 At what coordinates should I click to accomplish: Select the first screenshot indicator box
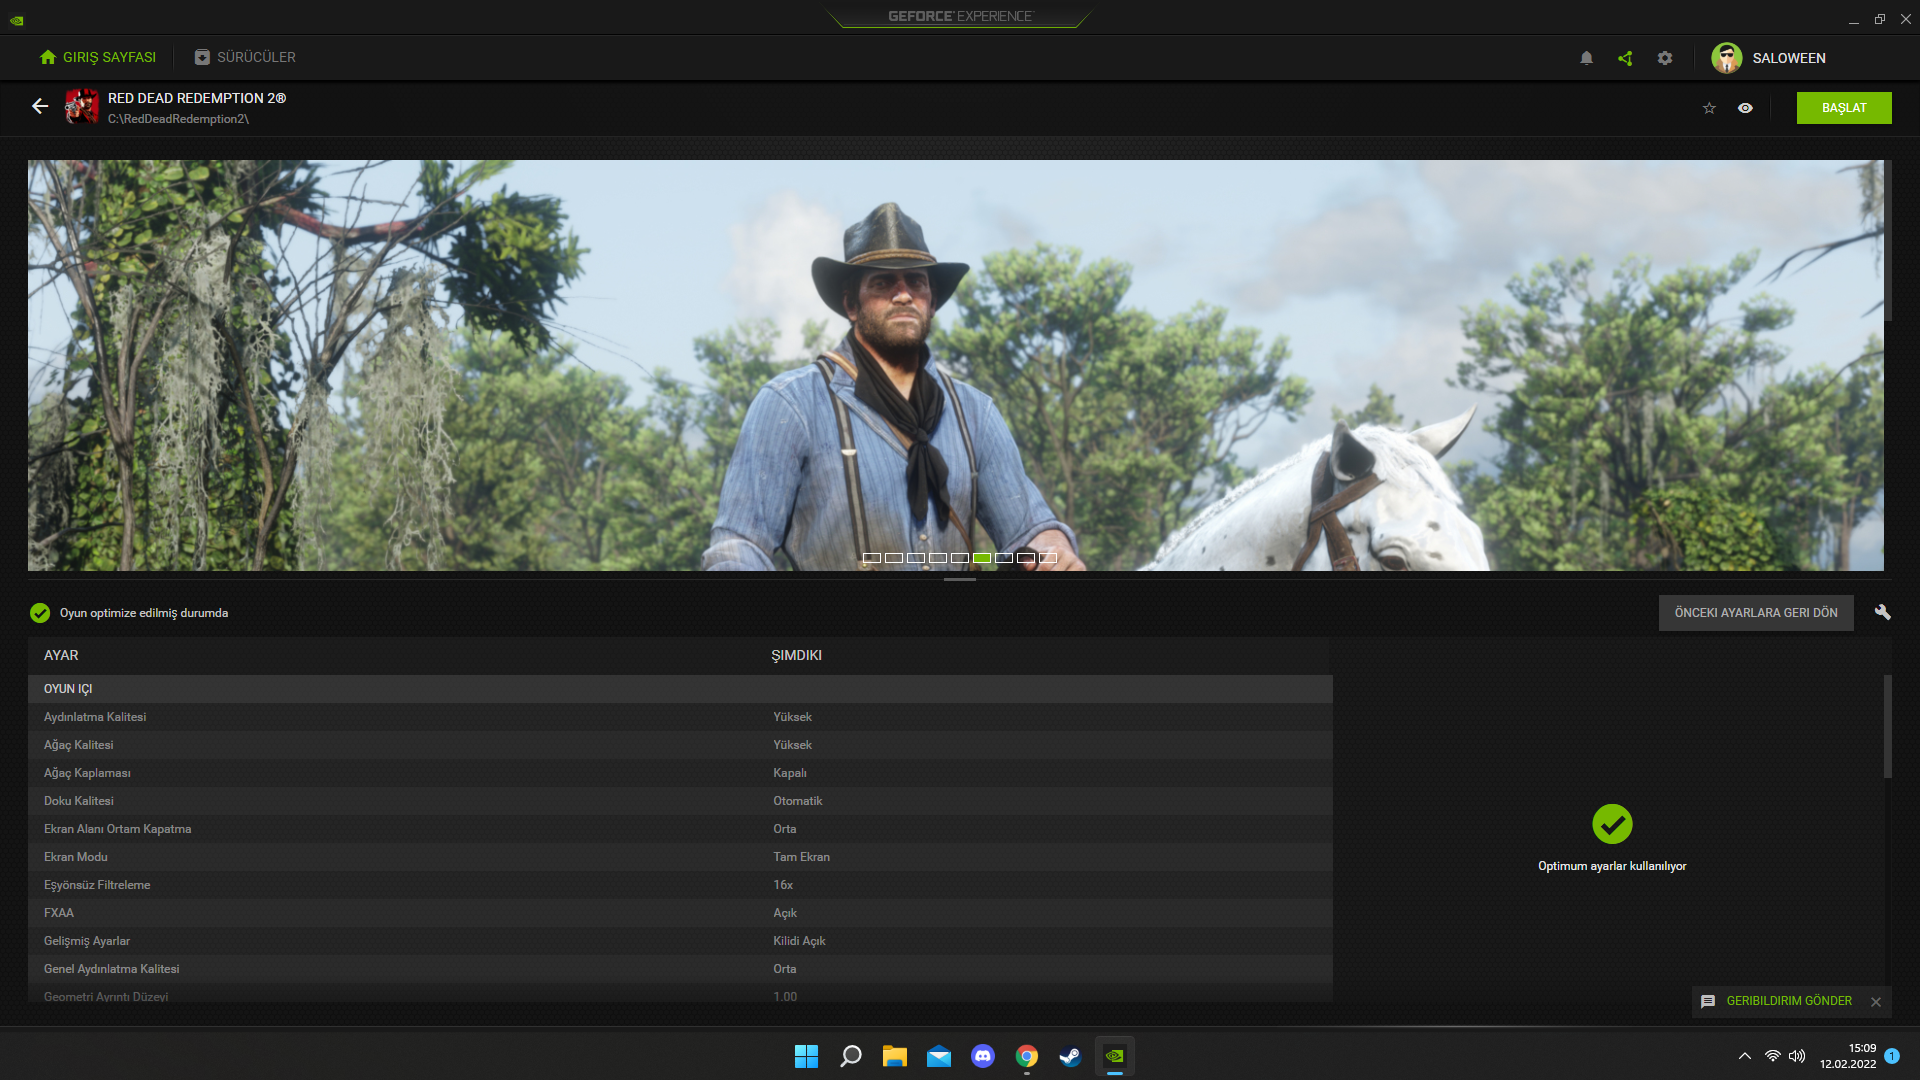pos(872,558)
